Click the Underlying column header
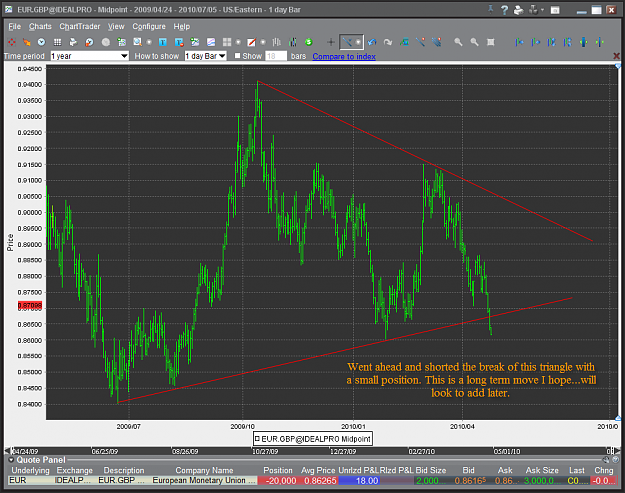Image resolution: width=625 pixels, height=493 pixels. click(x=30, y=470)
